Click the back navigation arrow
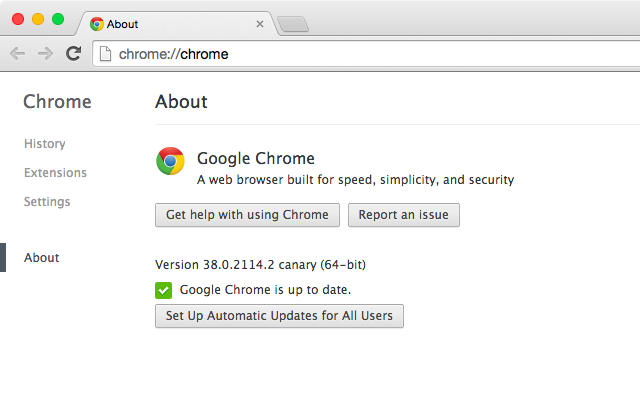The image size is (640, 400). (x=18, y=53)
